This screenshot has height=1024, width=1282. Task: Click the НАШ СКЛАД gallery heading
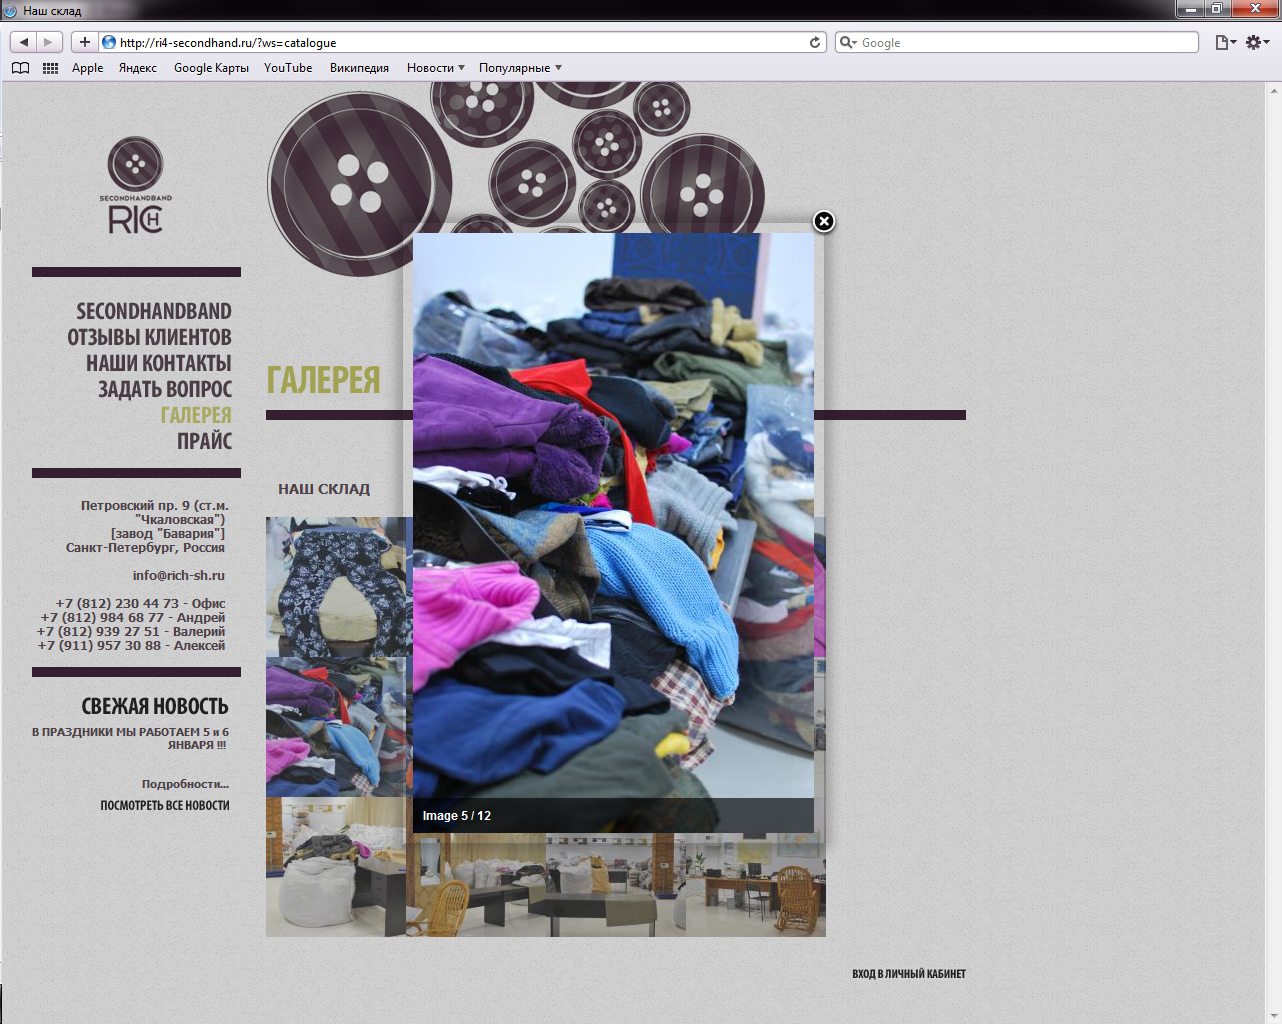click(x=324, y=489)
